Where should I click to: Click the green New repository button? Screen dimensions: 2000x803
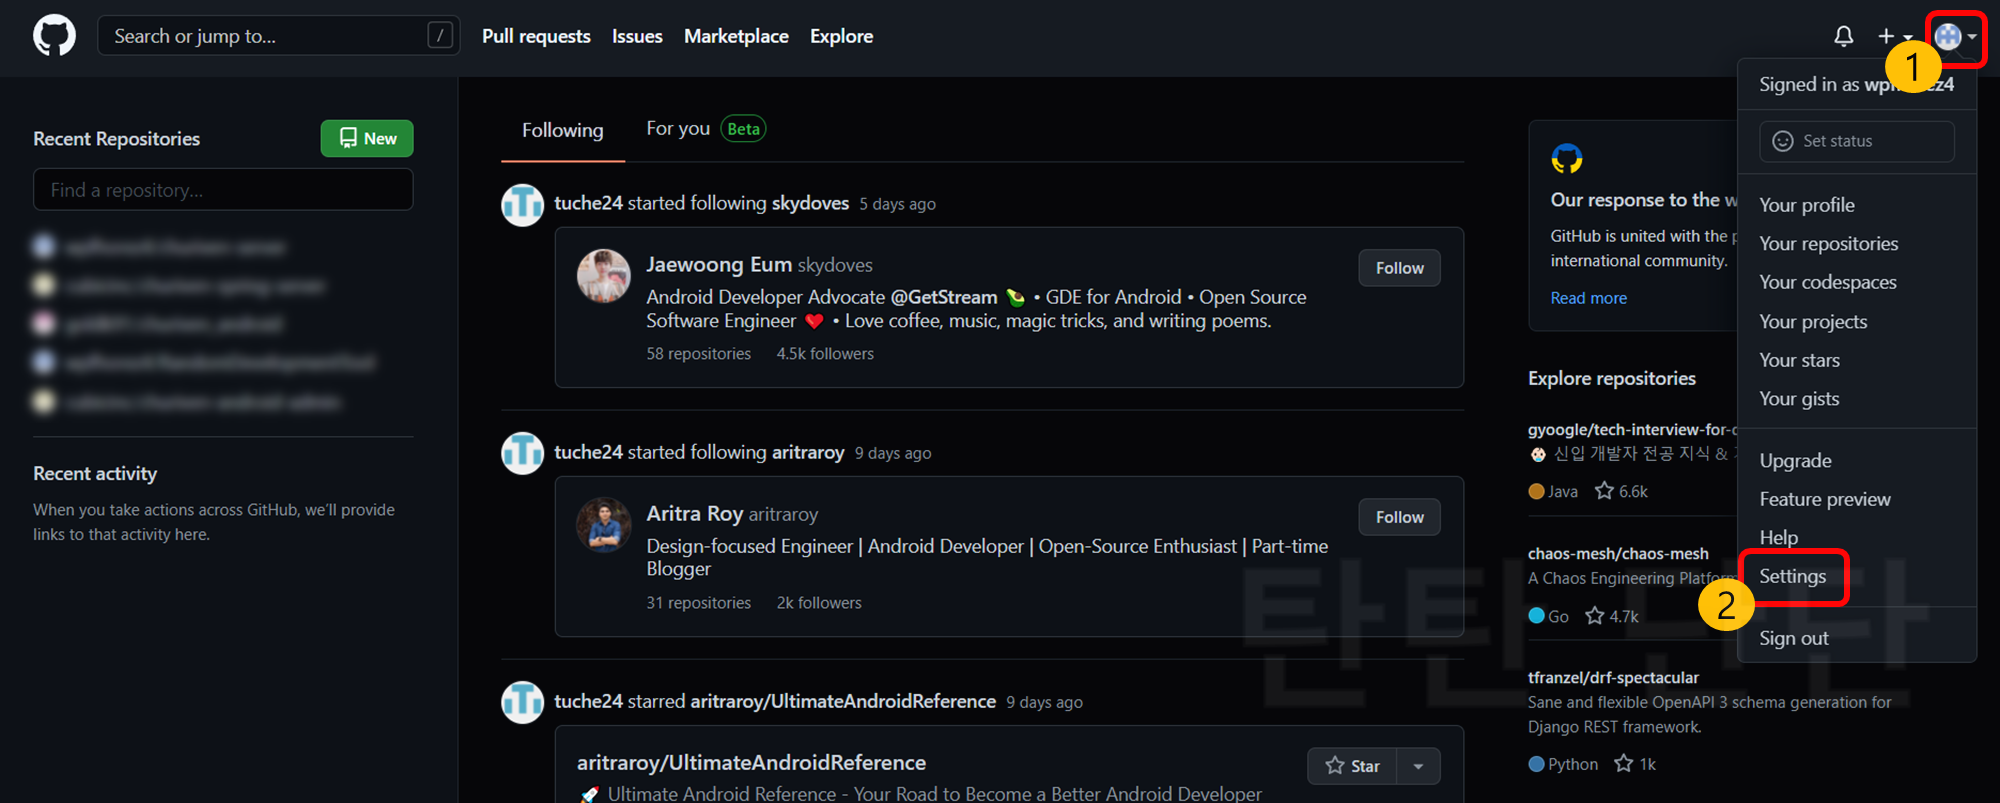pos(367,138)
